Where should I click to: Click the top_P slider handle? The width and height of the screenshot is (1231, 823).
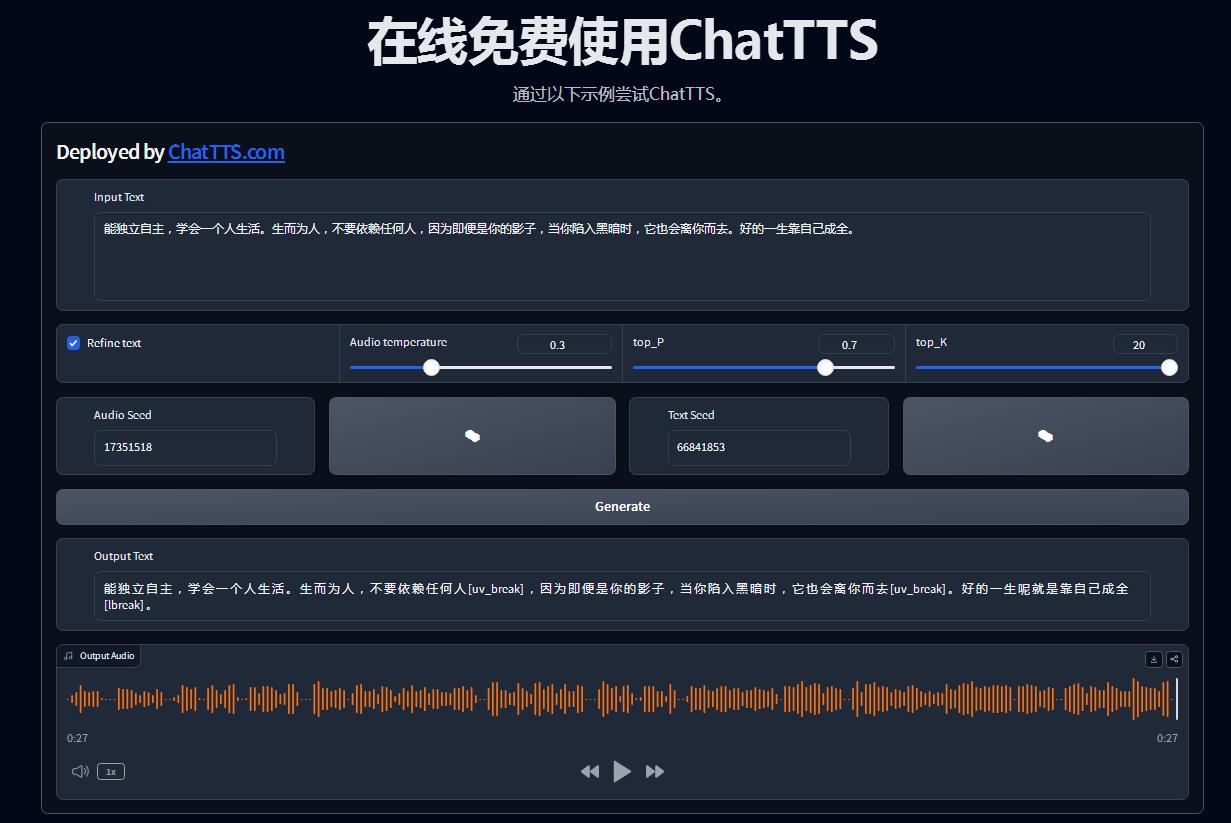(x=825, y=367)
